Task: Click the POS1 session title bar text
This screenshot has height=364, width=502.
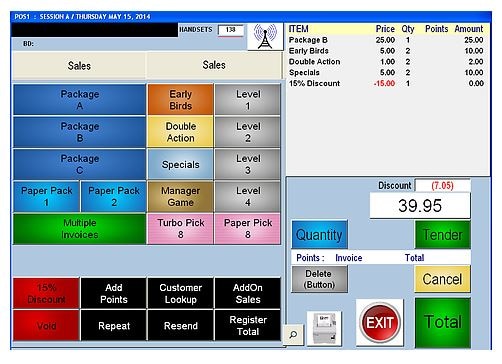Action: click(82, 16)
